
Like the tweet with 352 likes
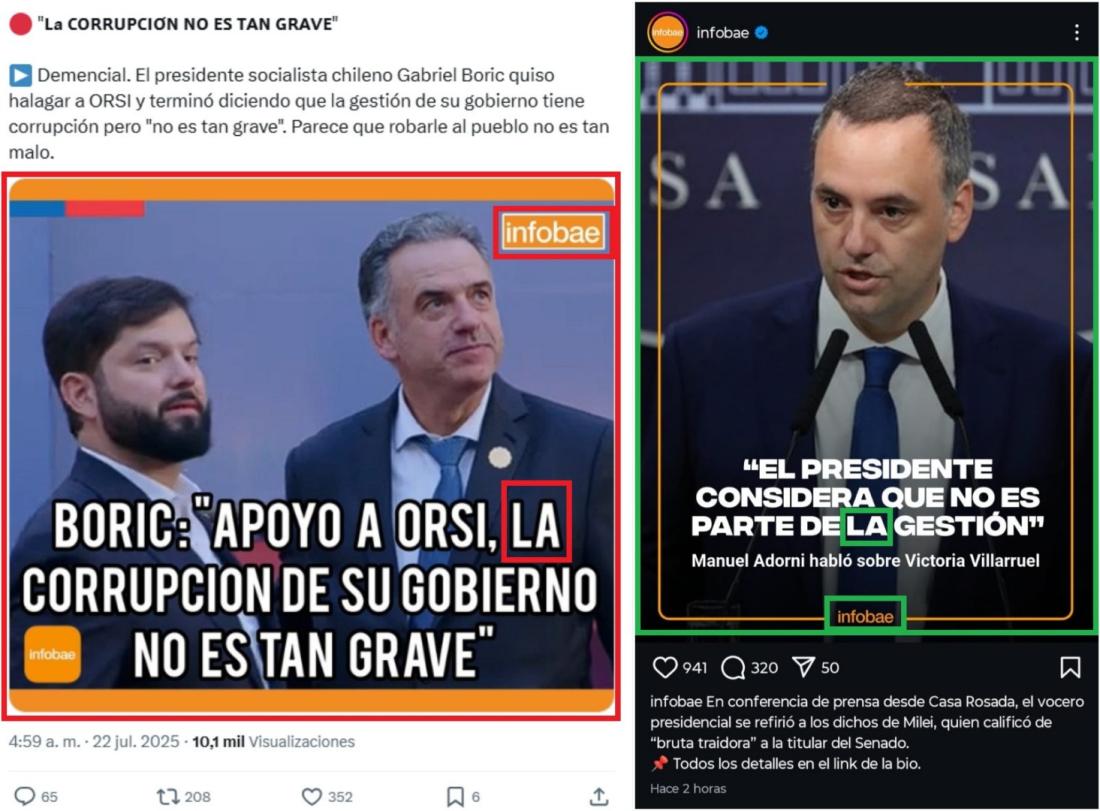point(311,796)
